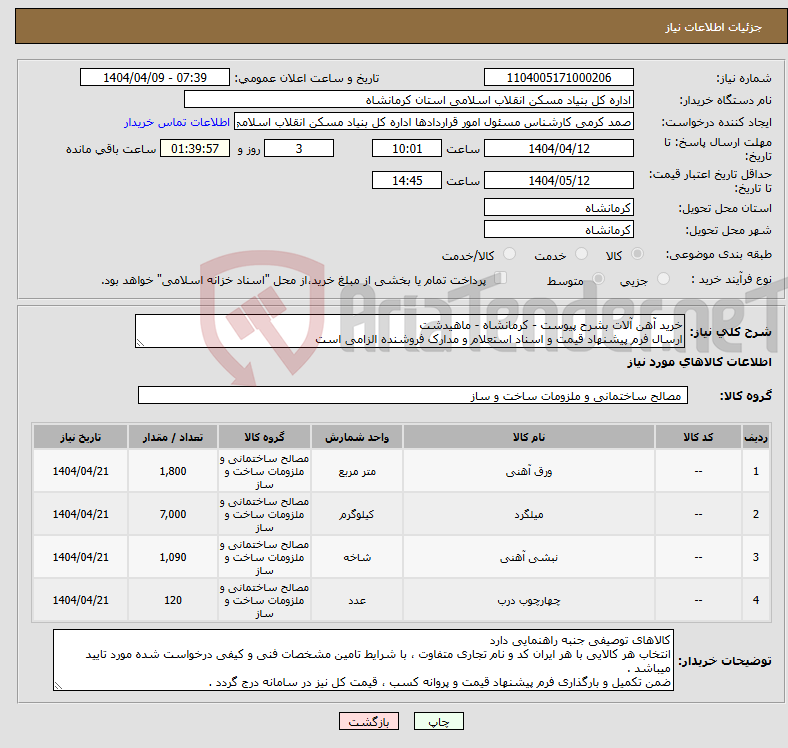Select the کالا radio button

click(x=637, y=254)
